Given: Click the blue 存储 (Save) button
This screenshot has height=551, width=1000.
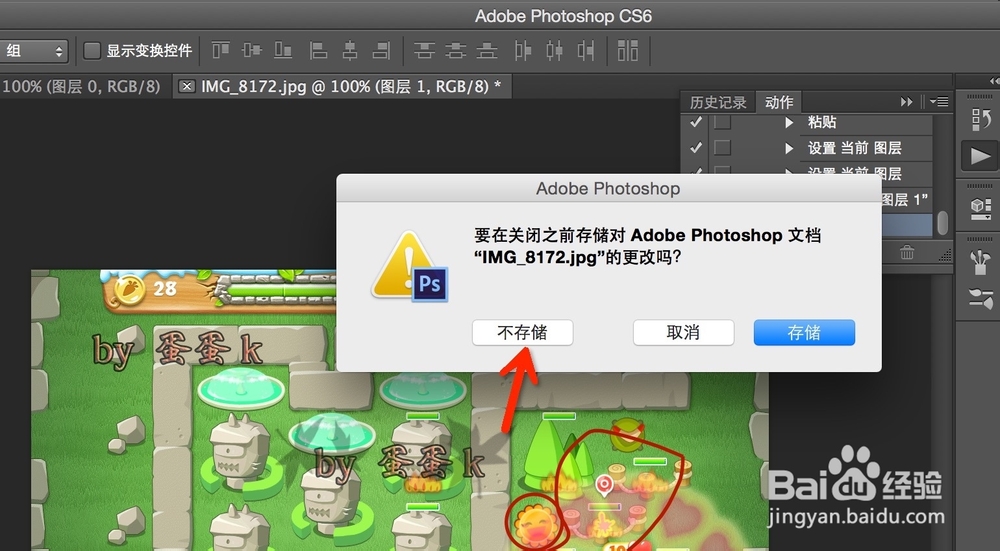Looking at the screenshot, I should tap(804, 332).
